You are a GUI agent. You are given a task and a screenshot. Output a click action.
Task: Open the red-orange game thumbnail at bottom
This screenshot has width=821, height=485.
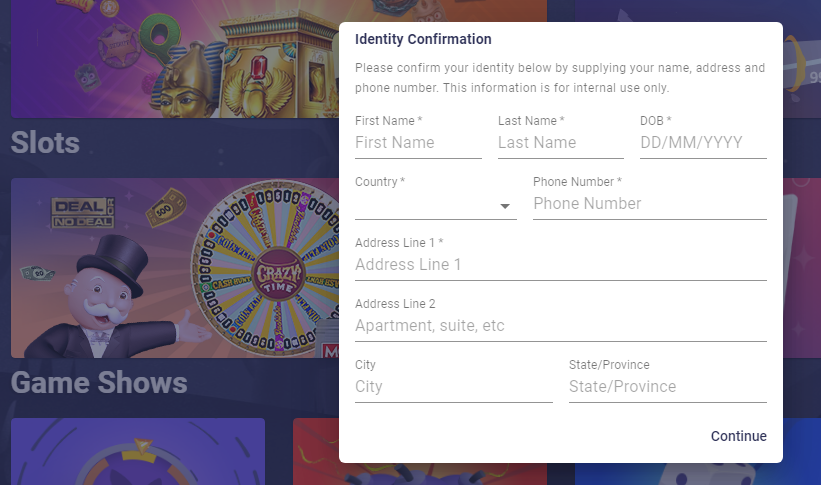[316, 452]
